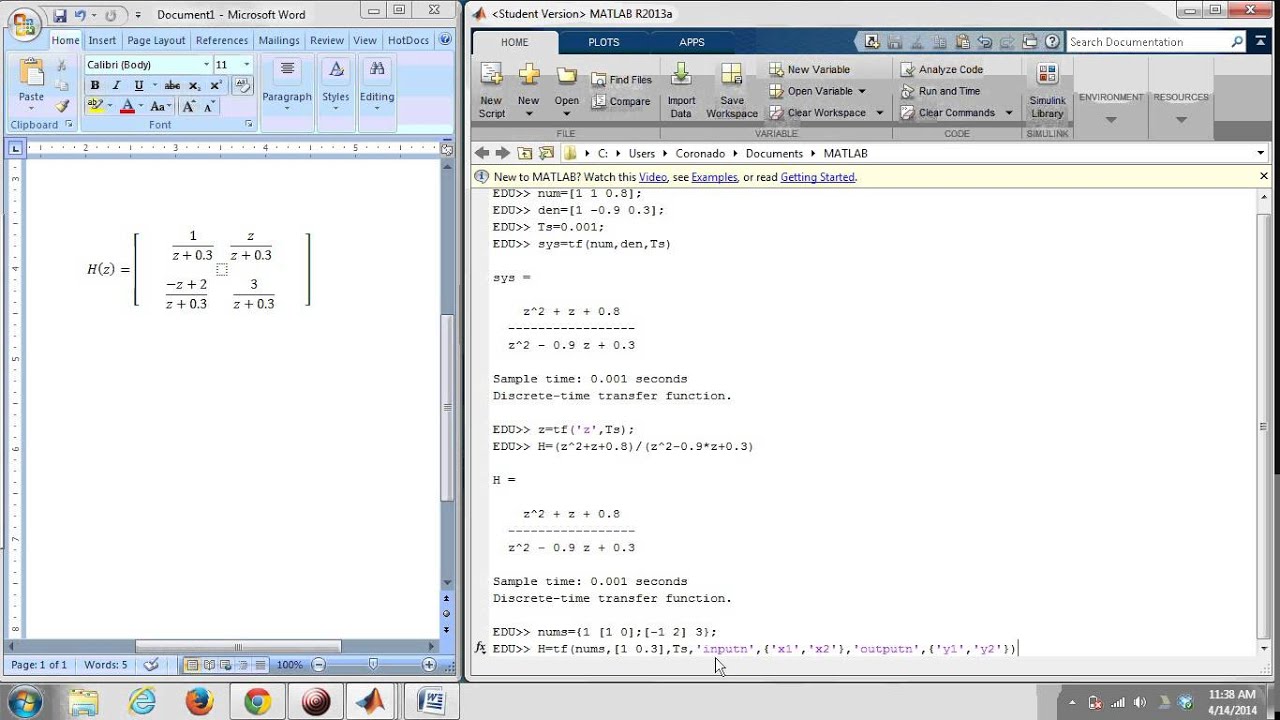Toggle Superscript formatting in Word
The height and width of the screenshot is (720, 1280).
(x=216, y=86)
